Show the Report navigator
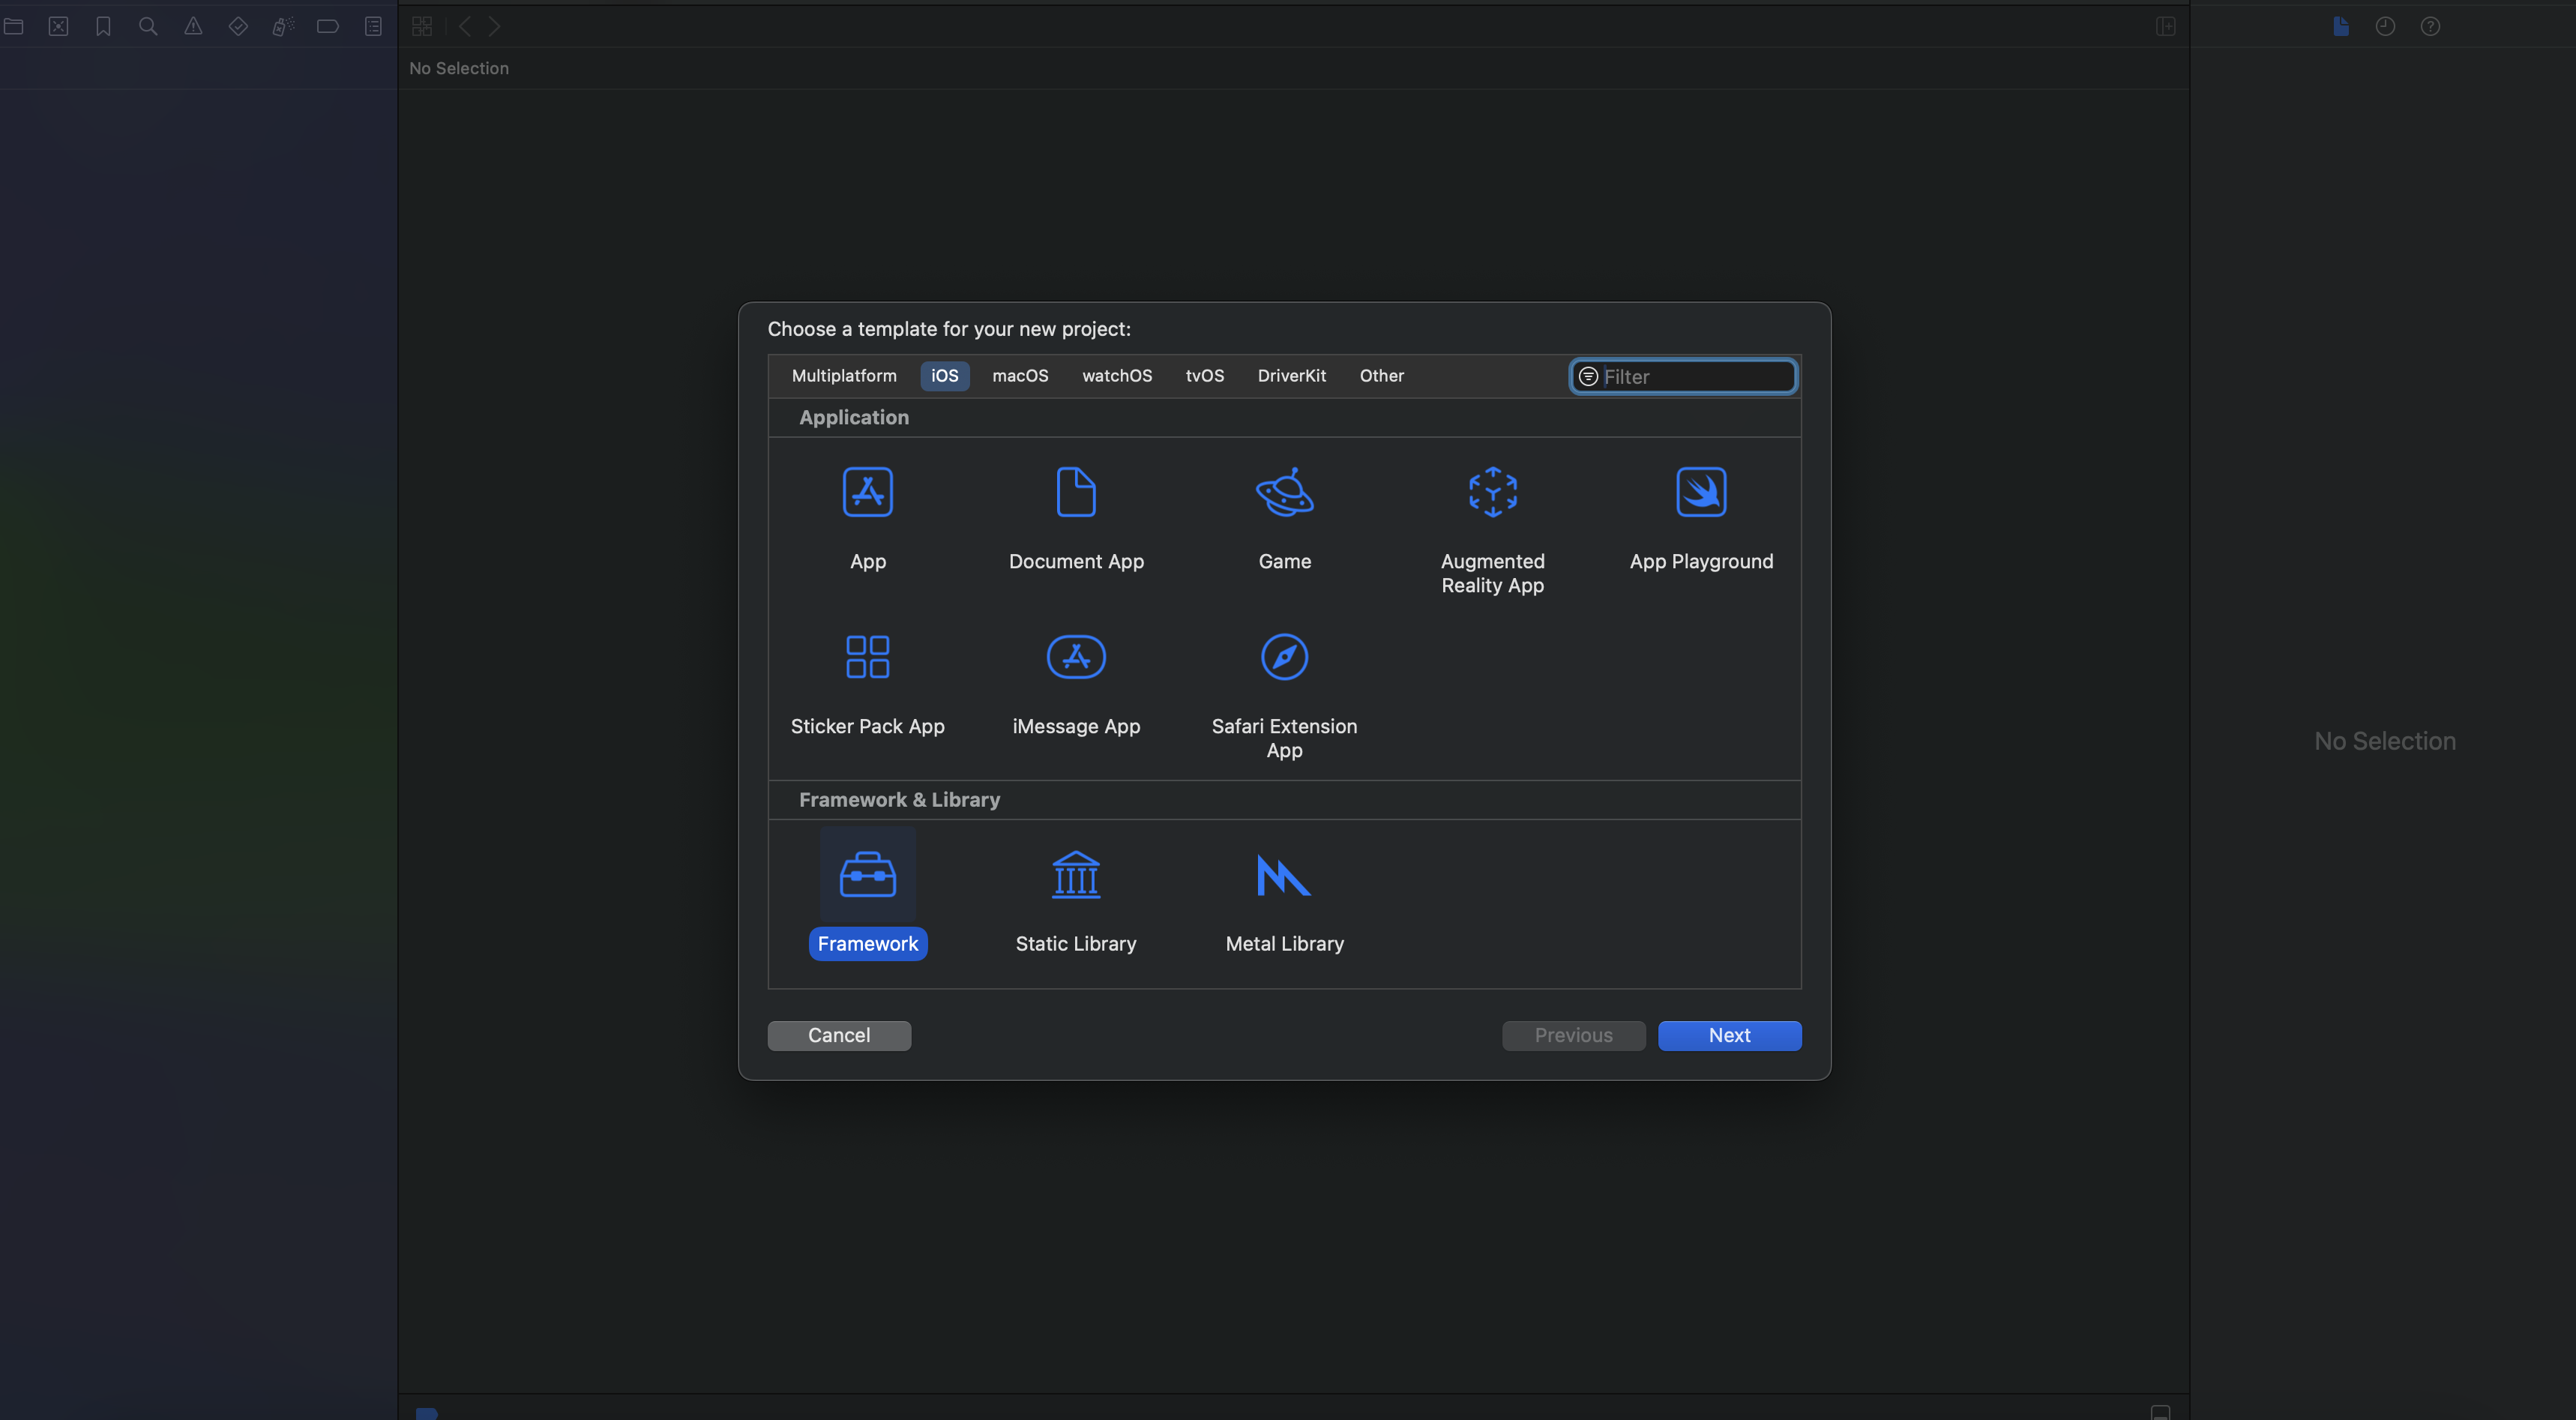The width and height of the screenshot is (2576, 1420). point(373,27)
